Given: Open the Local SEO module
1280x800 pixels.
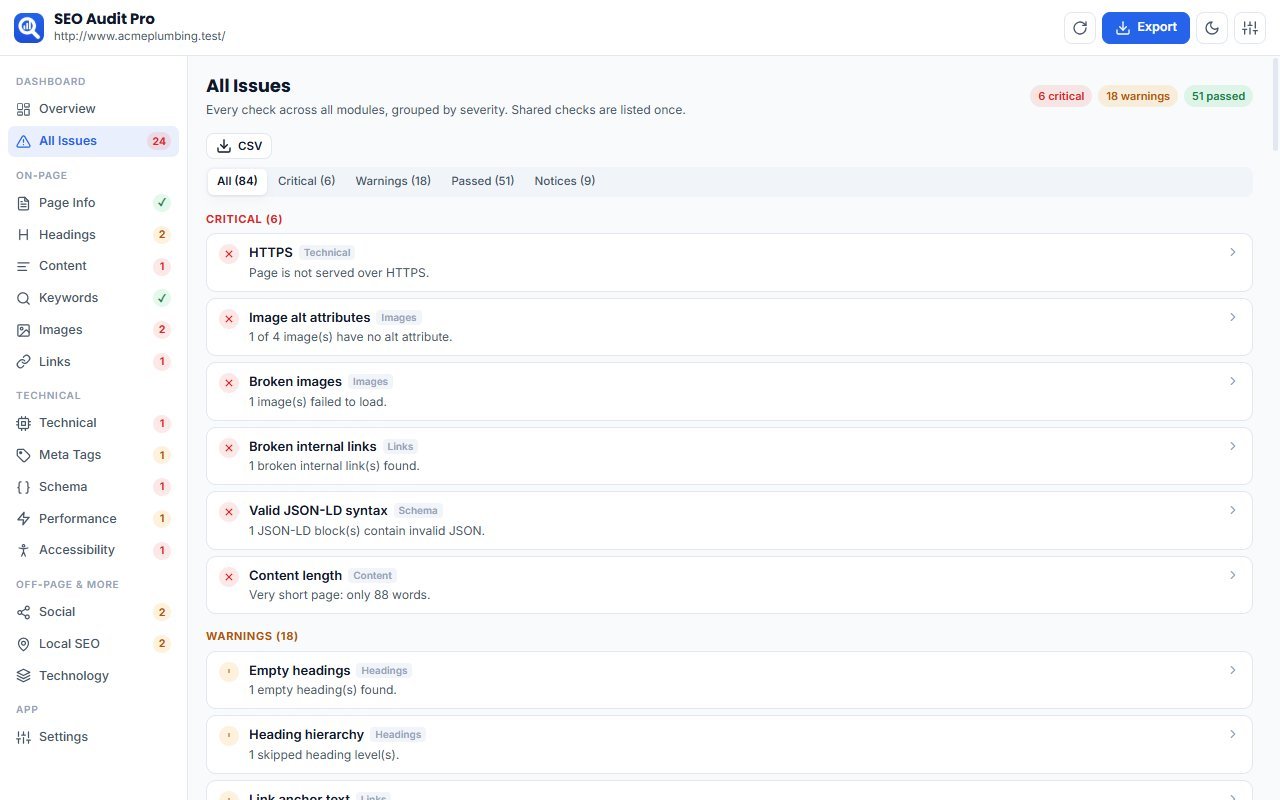Looking at the screenshot, I should coord(93,644).
